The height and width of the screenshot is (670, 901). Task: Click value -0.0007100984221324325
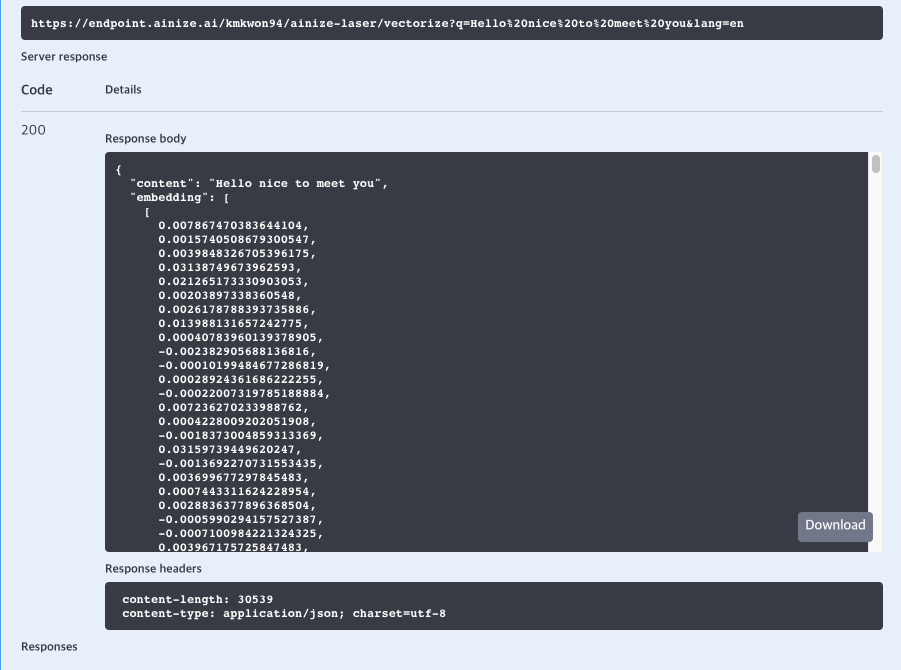click(241, 533)
